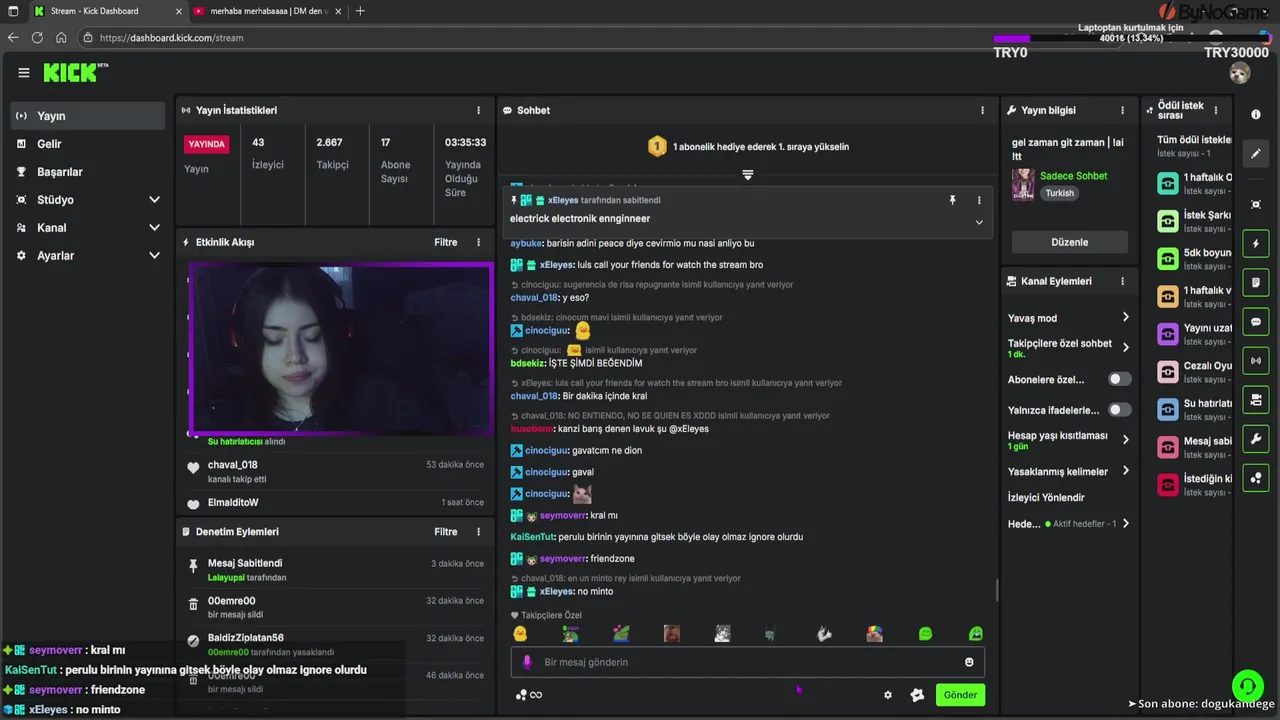
Task: Open Takipçilere özel sohbet options
Action: (1069, 348)
